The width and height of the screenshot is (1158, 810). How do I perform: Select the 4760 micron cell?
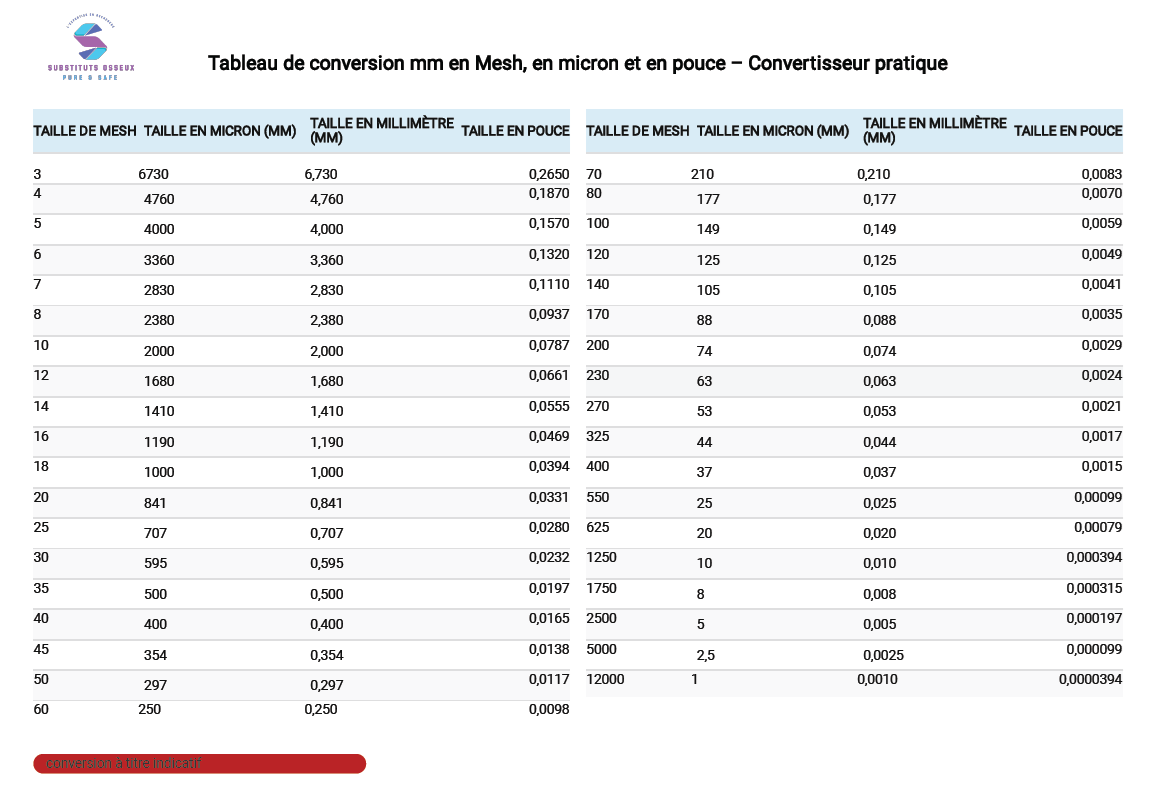coord(159,199)
